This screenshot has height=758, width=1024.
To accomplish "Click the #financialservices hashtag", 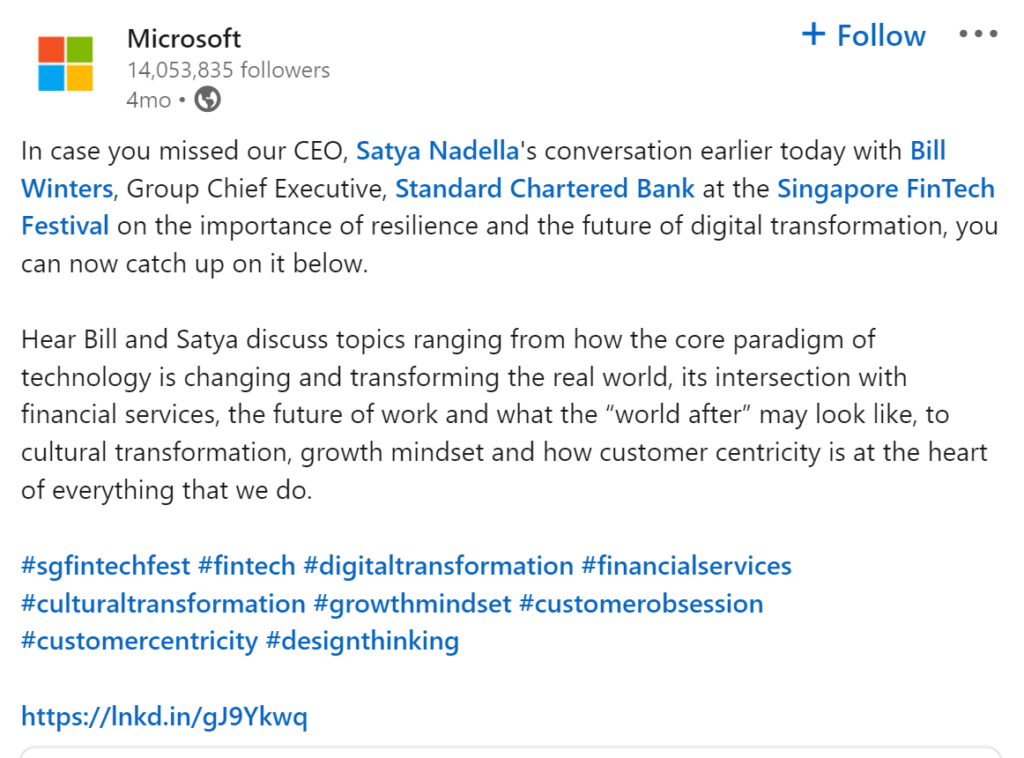I will point(687,565).
